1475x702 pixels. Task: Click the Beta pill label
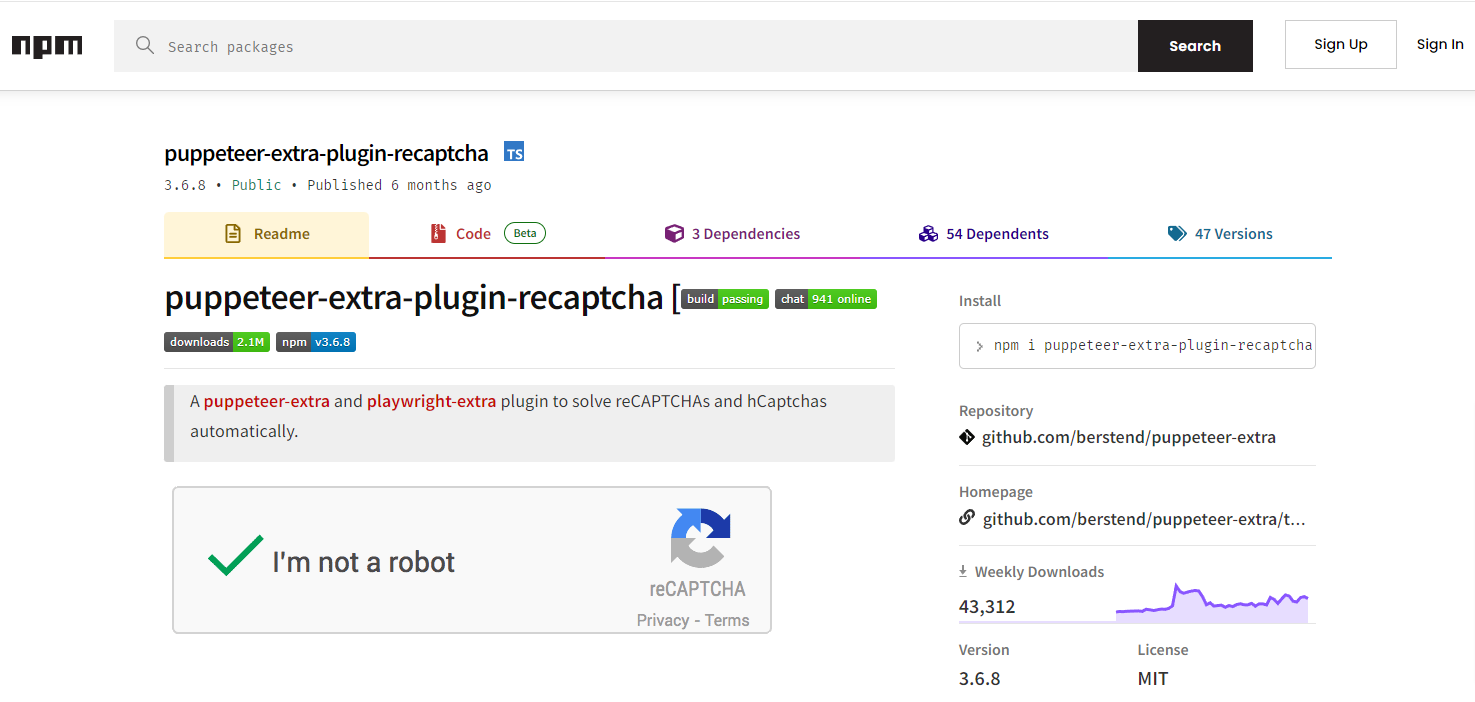(525, 234)
